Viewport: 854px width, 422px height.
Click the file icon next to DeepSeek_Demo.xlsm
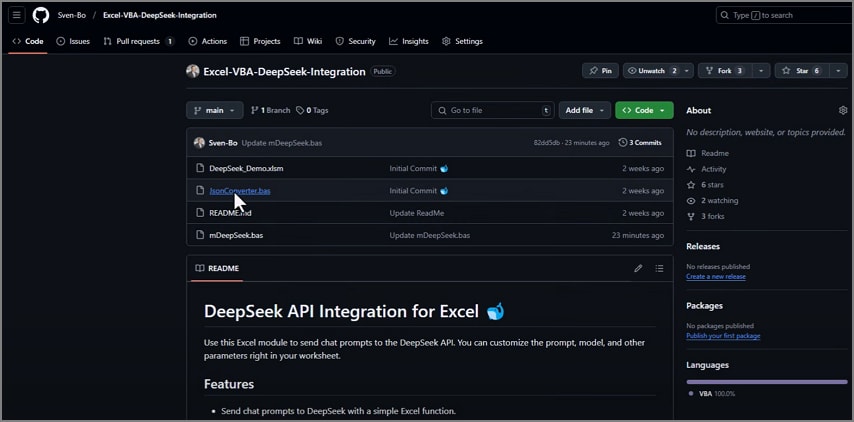200,168
